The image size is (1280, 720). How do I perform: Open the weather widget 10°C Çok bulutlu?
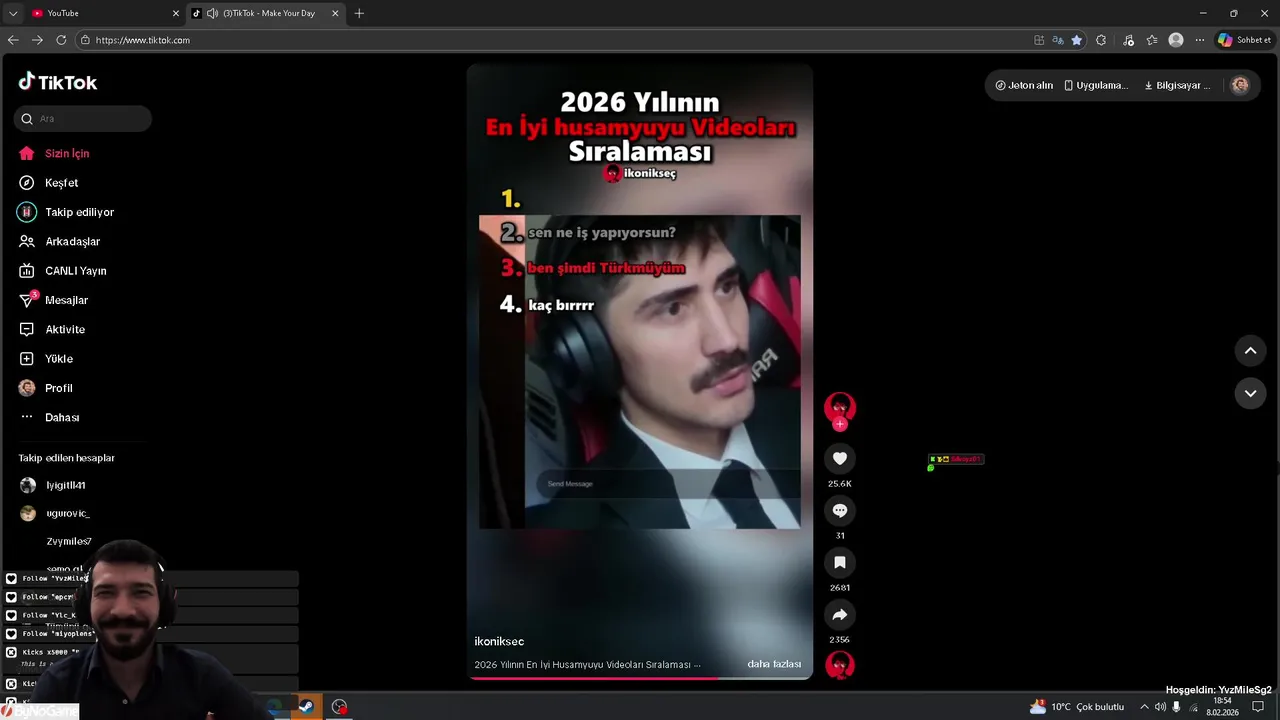[x=1076, y=707]
